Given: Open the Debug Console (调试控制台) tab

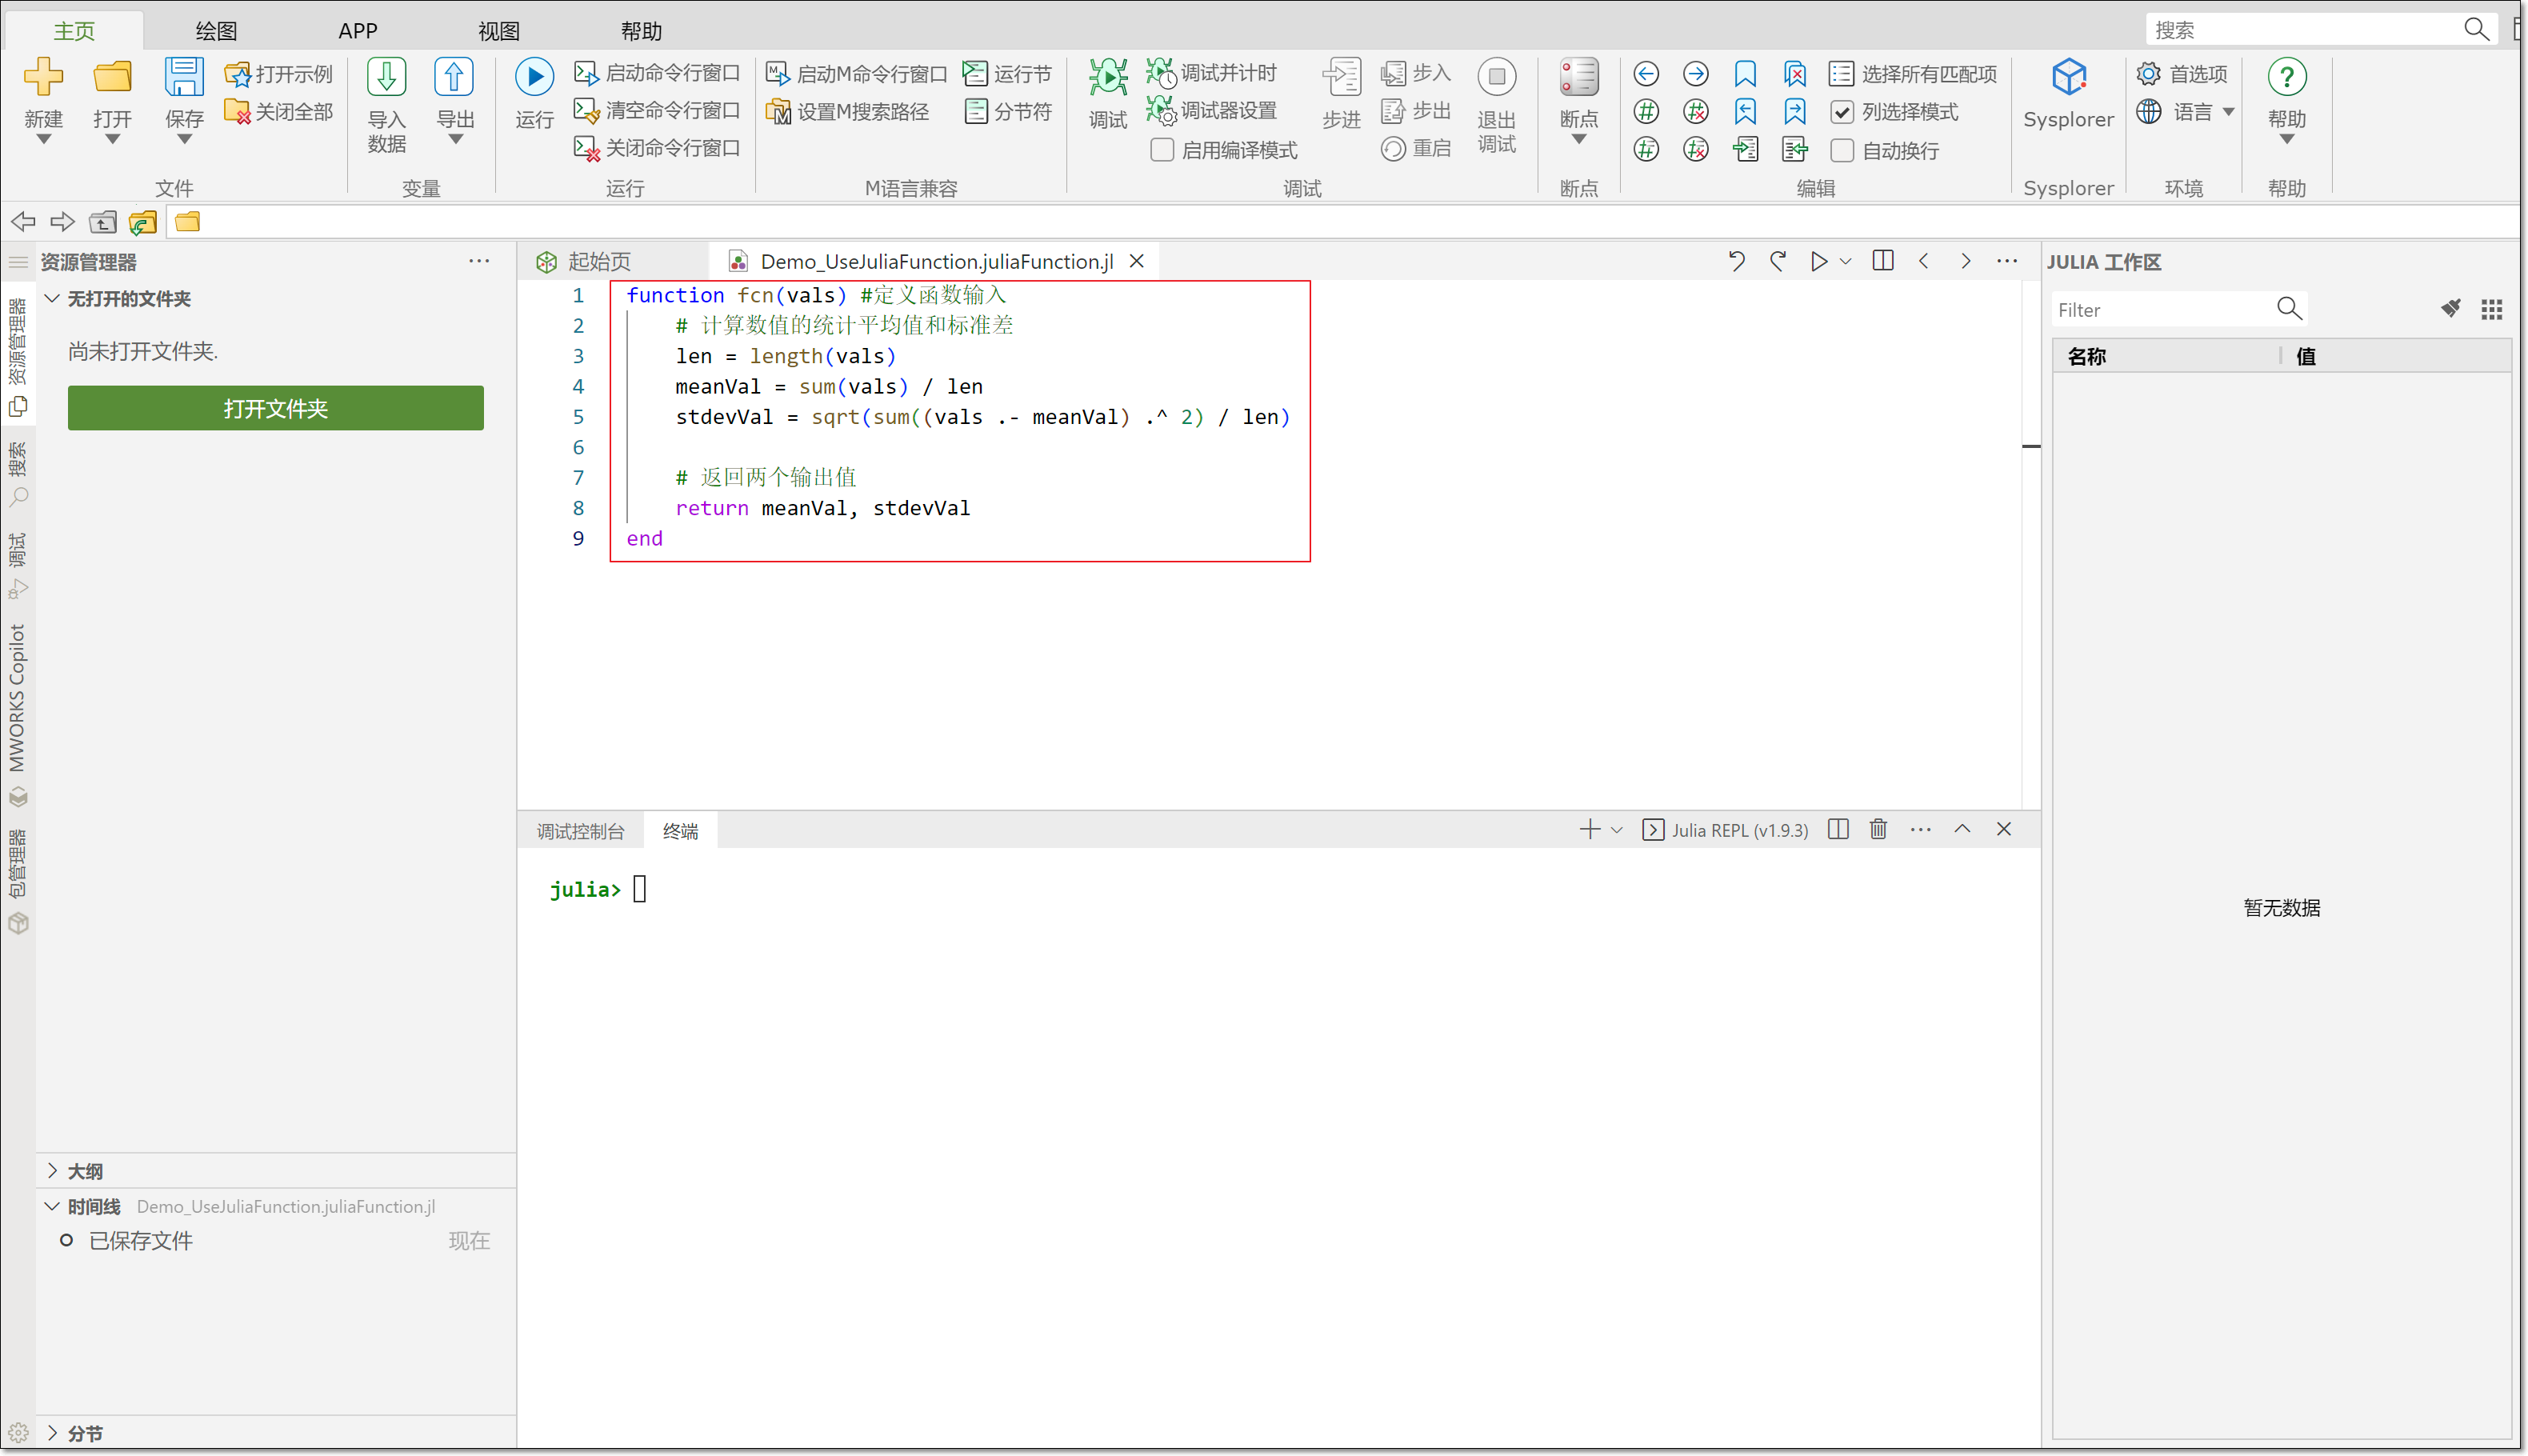Looking at the screenshot, I should click(x=580, y=831).
